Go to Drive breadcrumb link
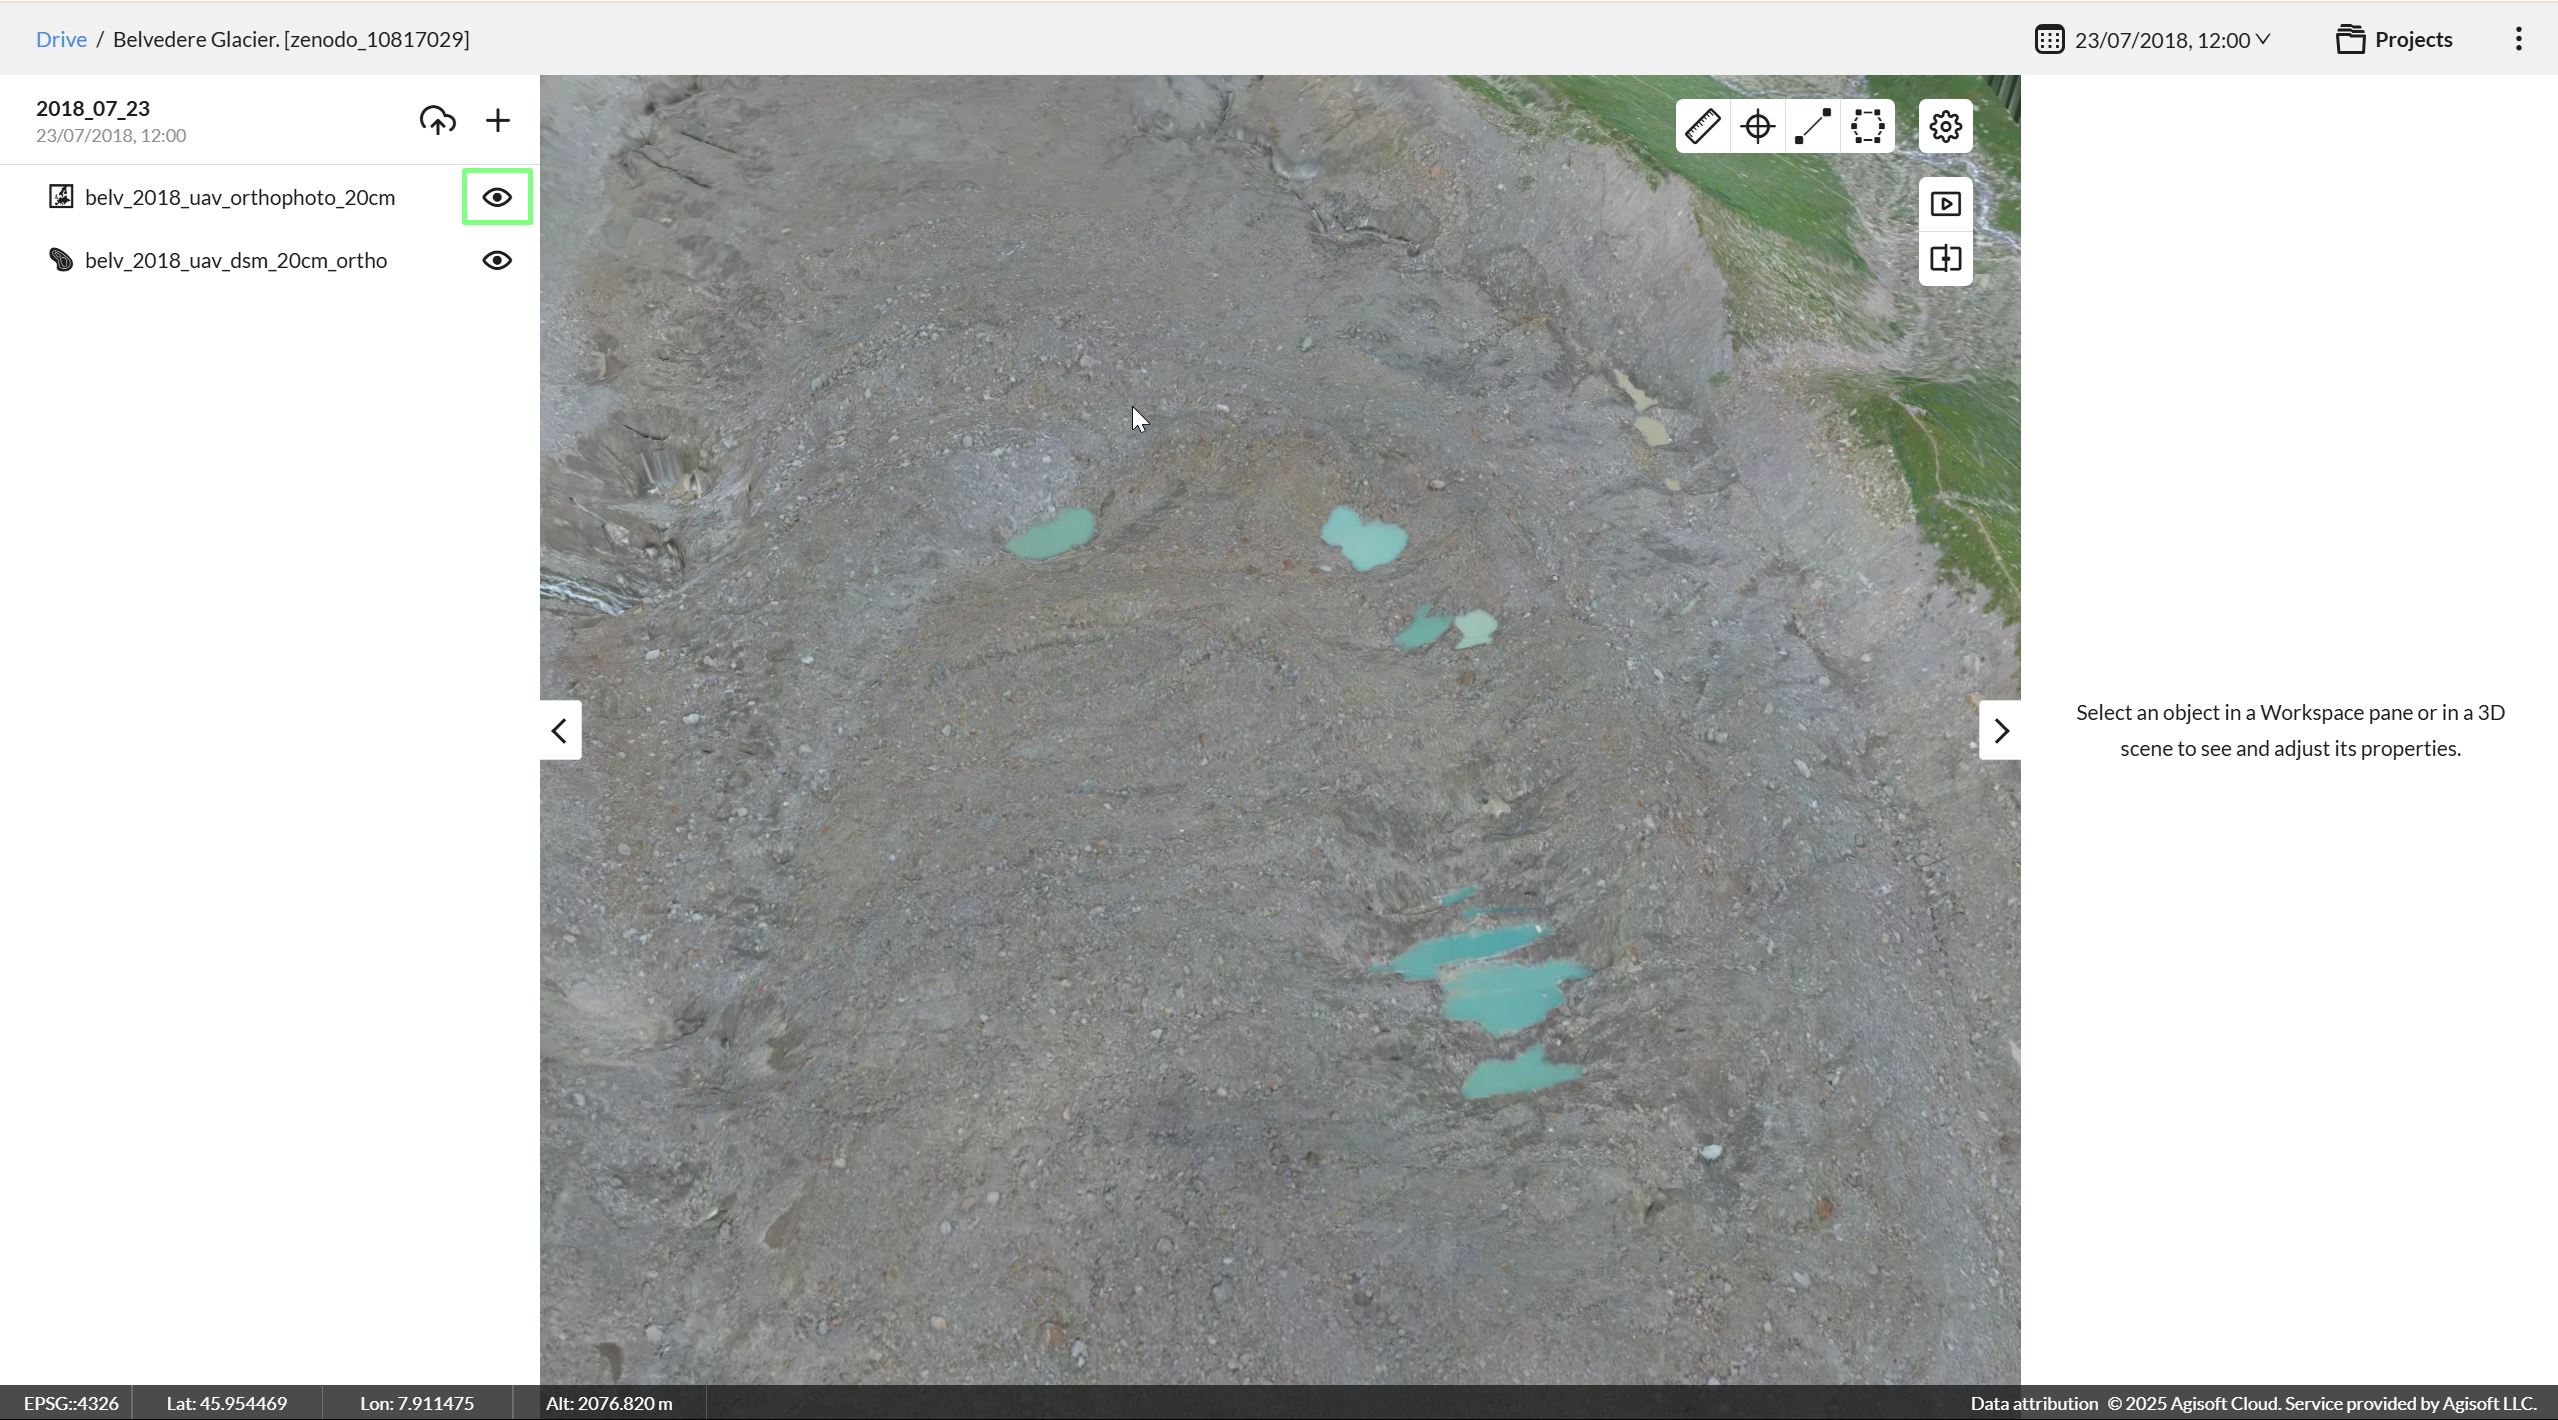 pyautogui.click(x=61, y=39)
